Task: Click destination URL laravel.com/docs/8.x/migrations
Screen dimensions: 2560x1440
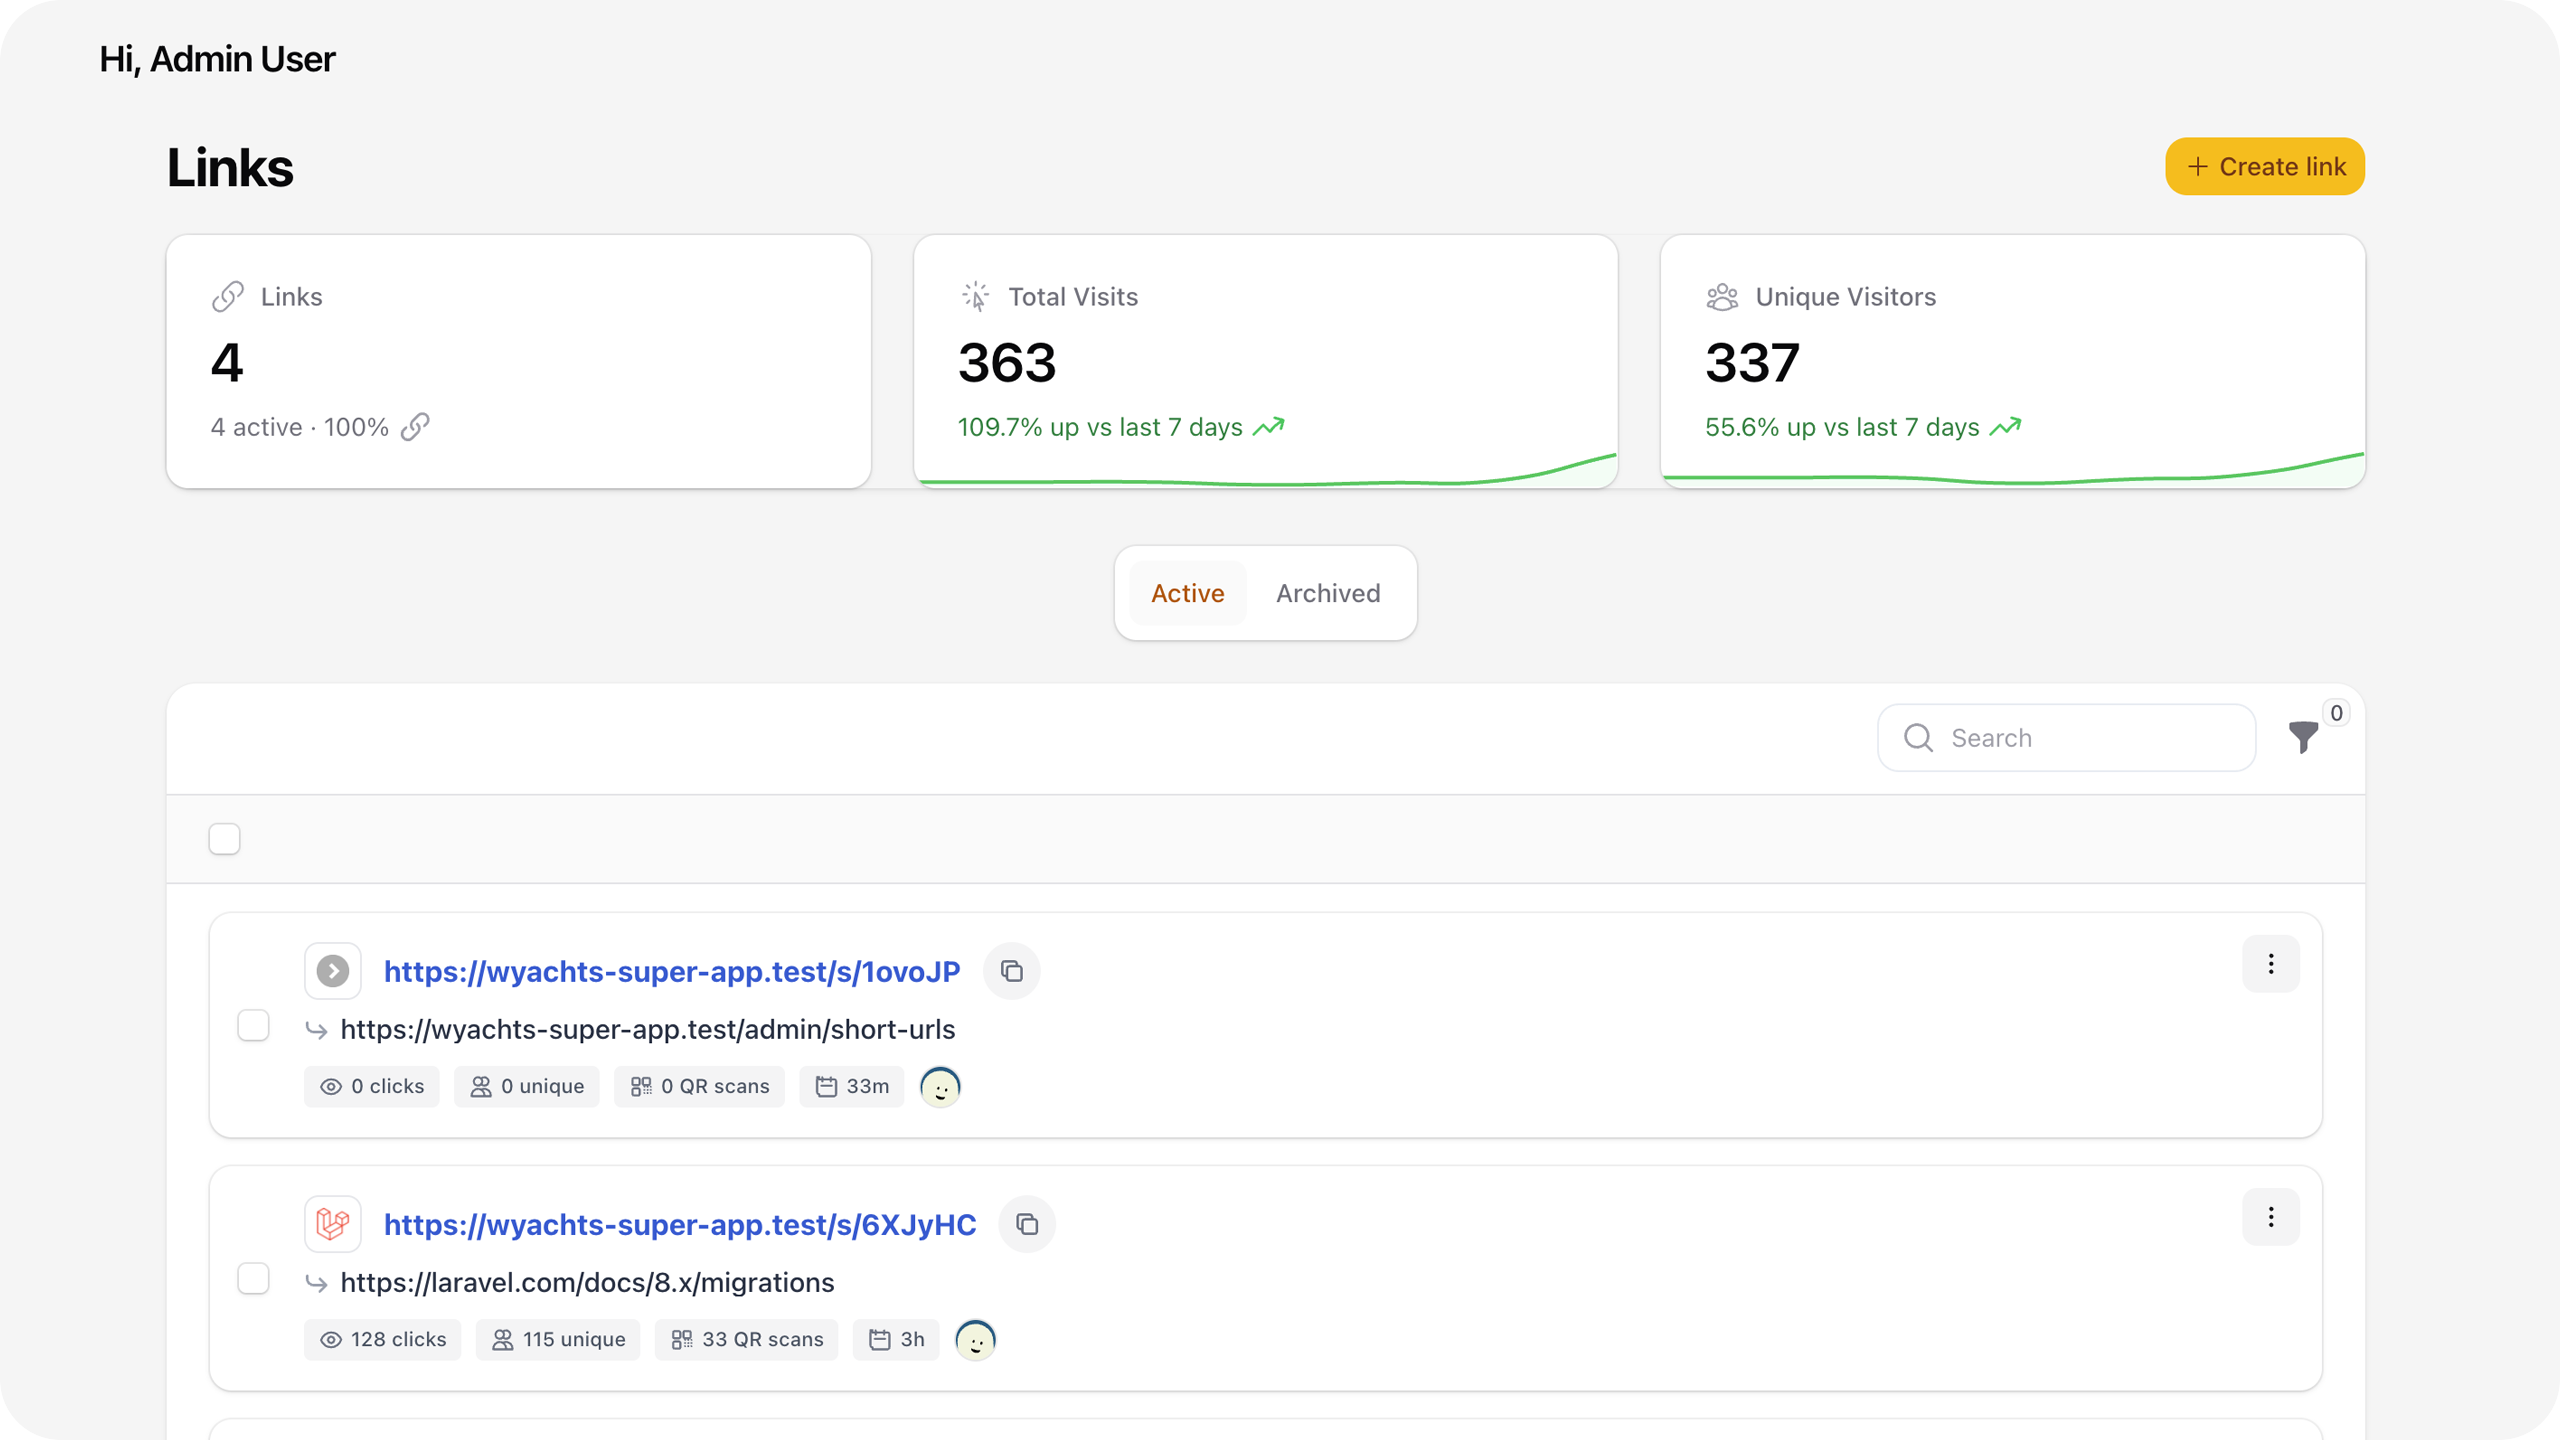Action: coord(588,1282)
